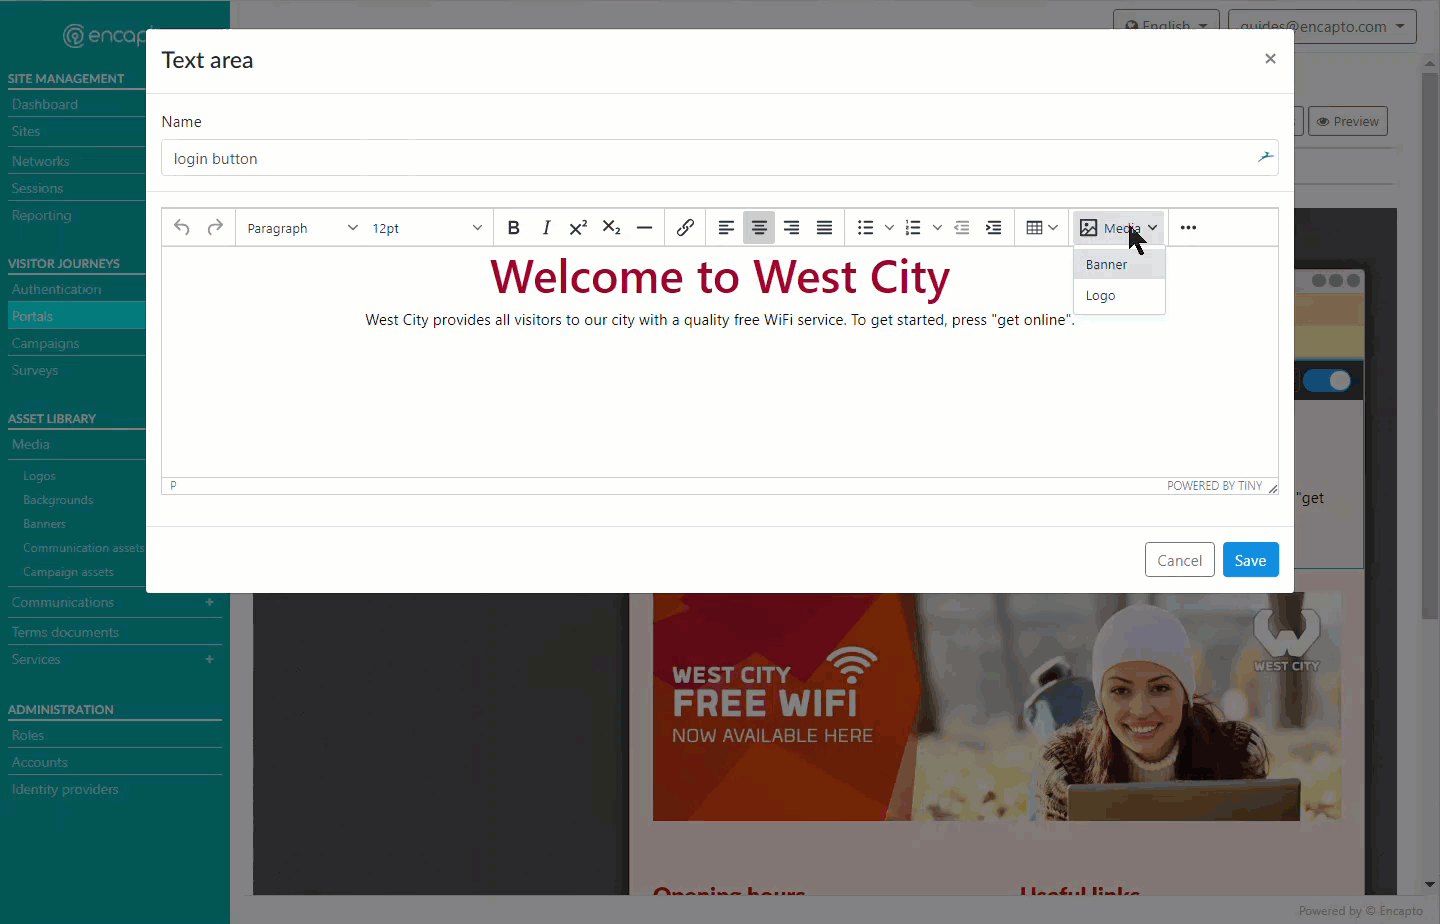
Task: Justify the text alignment
Action: coord(824,228)
